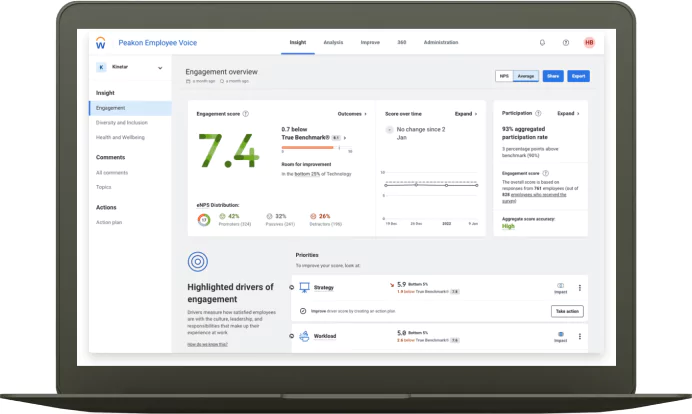The image size is (692, 414).
Task: Expand Outcomes in the Engagement score card
Action: point(352,114)
